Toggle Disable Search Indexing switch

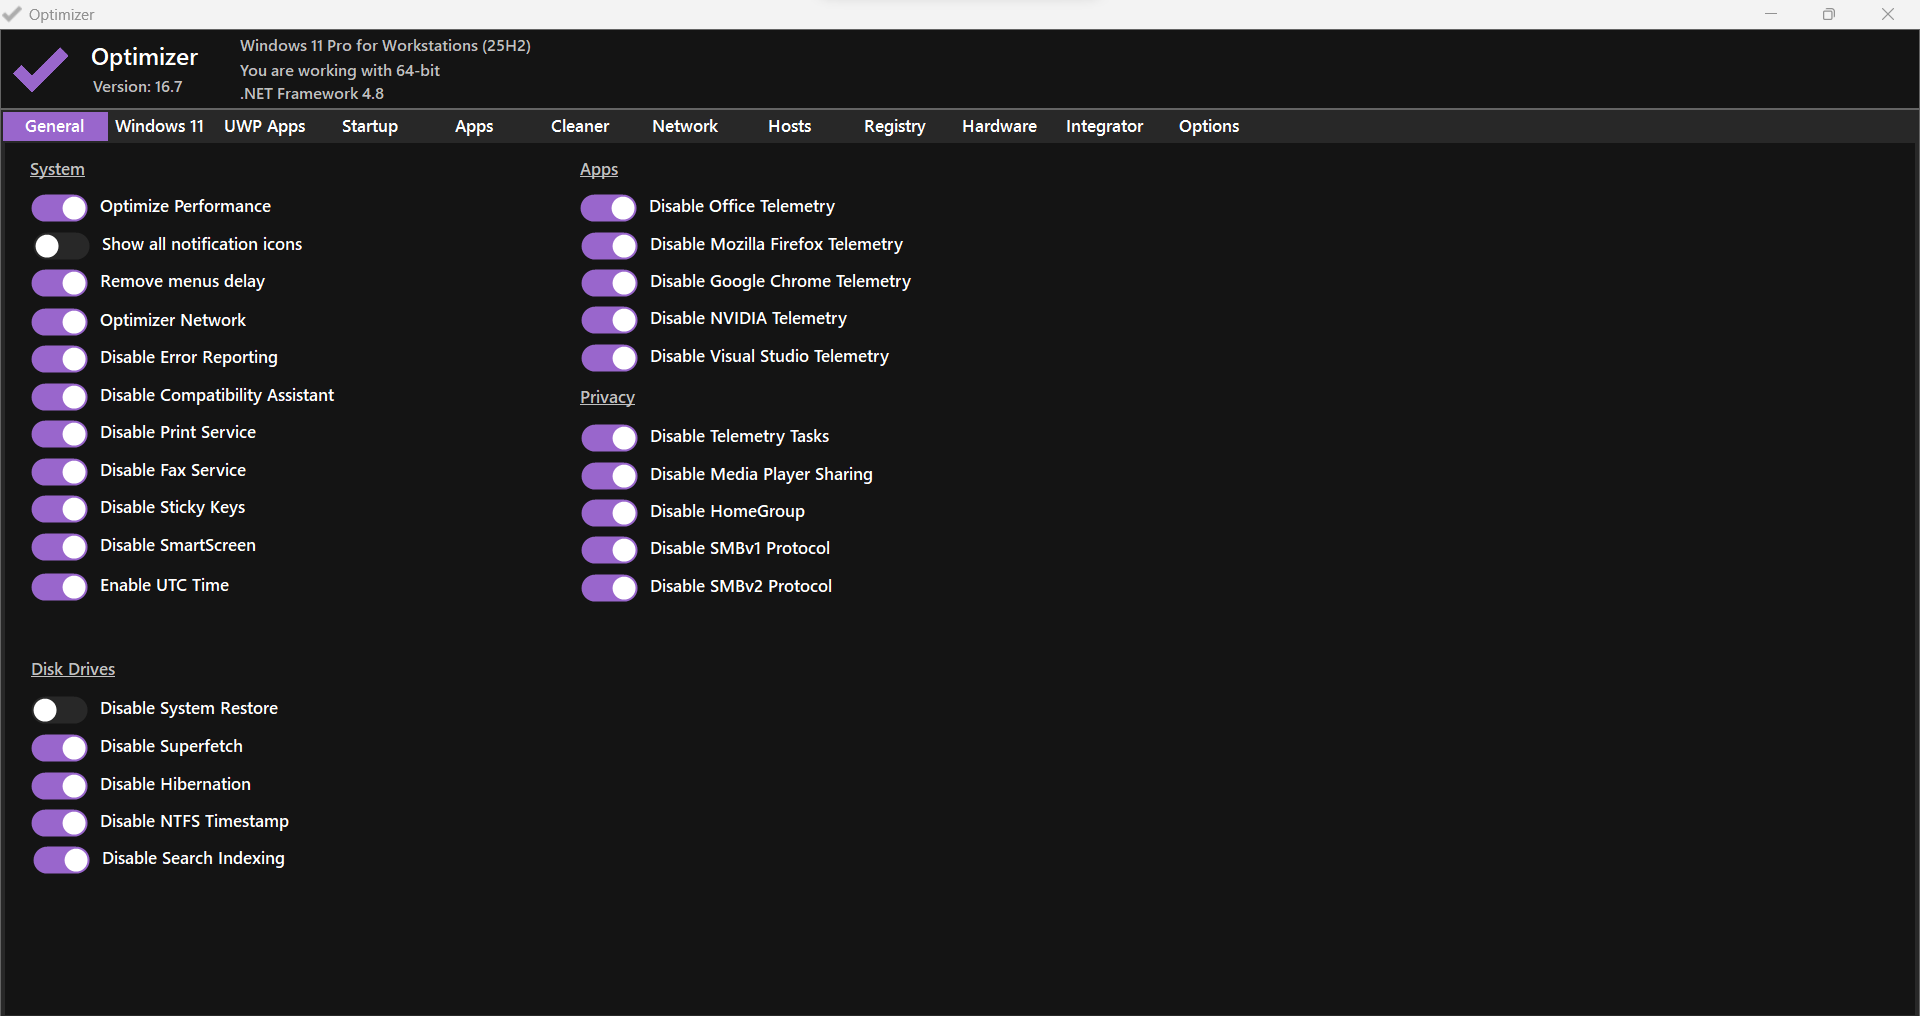pos(62,860)
